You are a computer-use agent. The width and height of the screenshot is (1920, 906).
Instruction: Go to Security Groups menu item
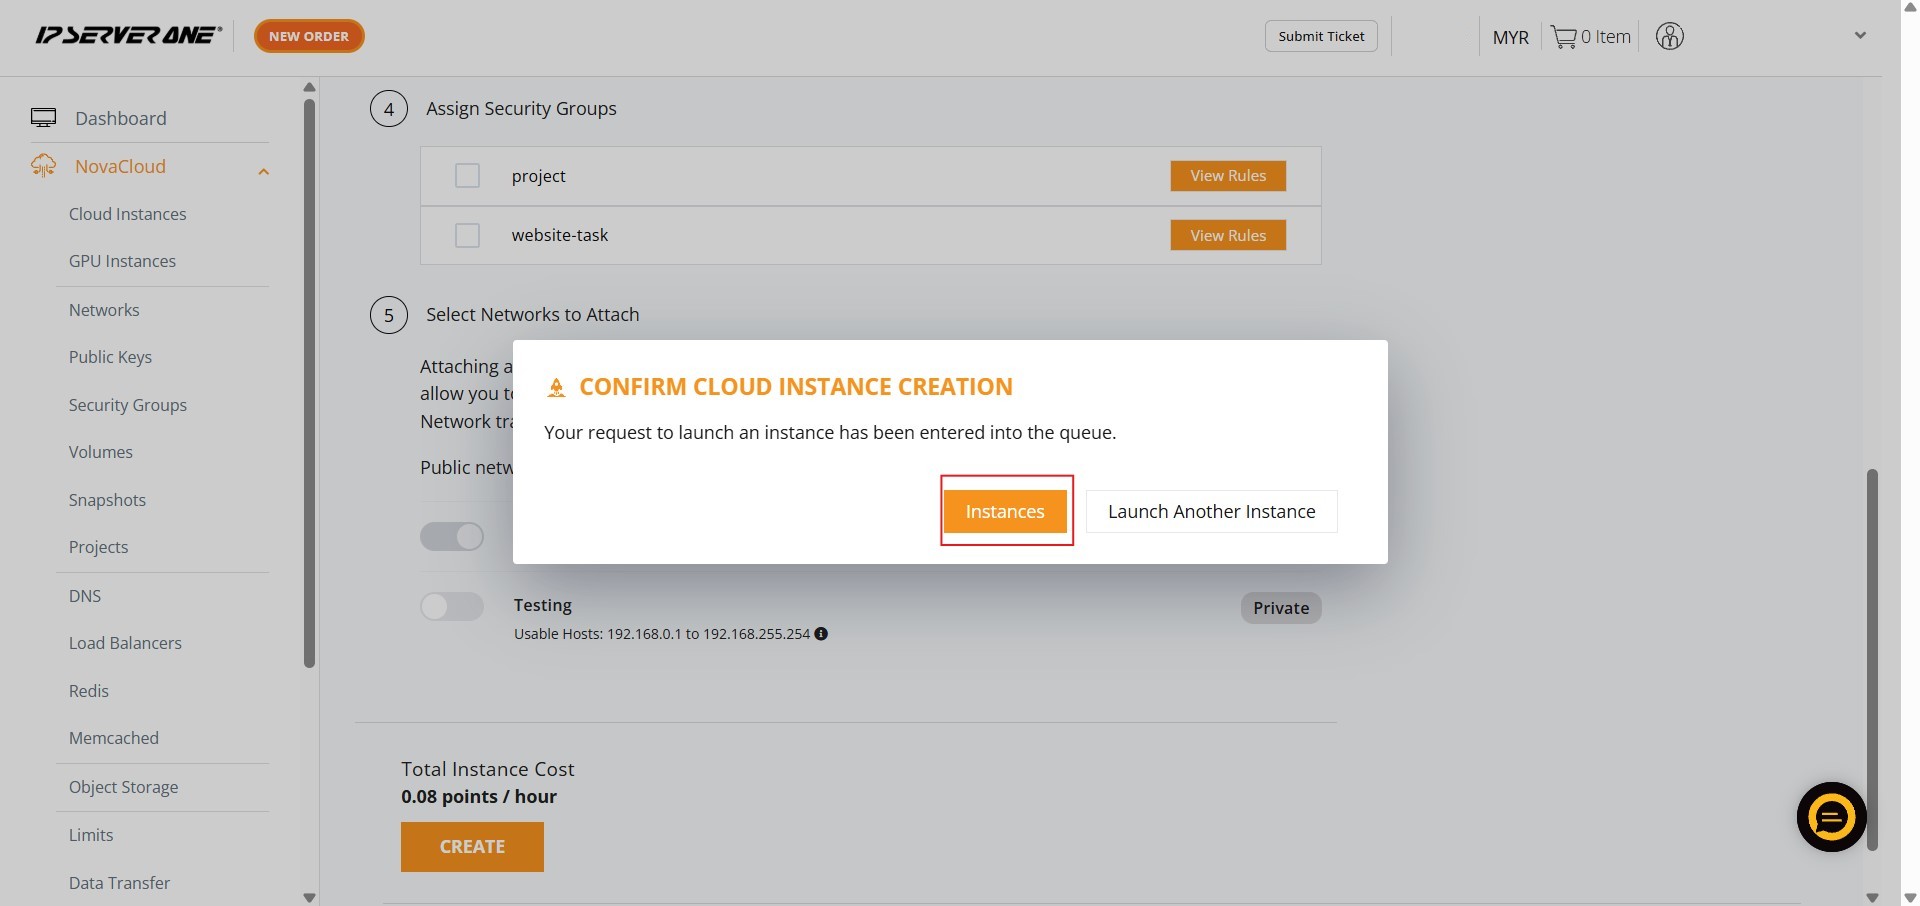click(127, 405)
